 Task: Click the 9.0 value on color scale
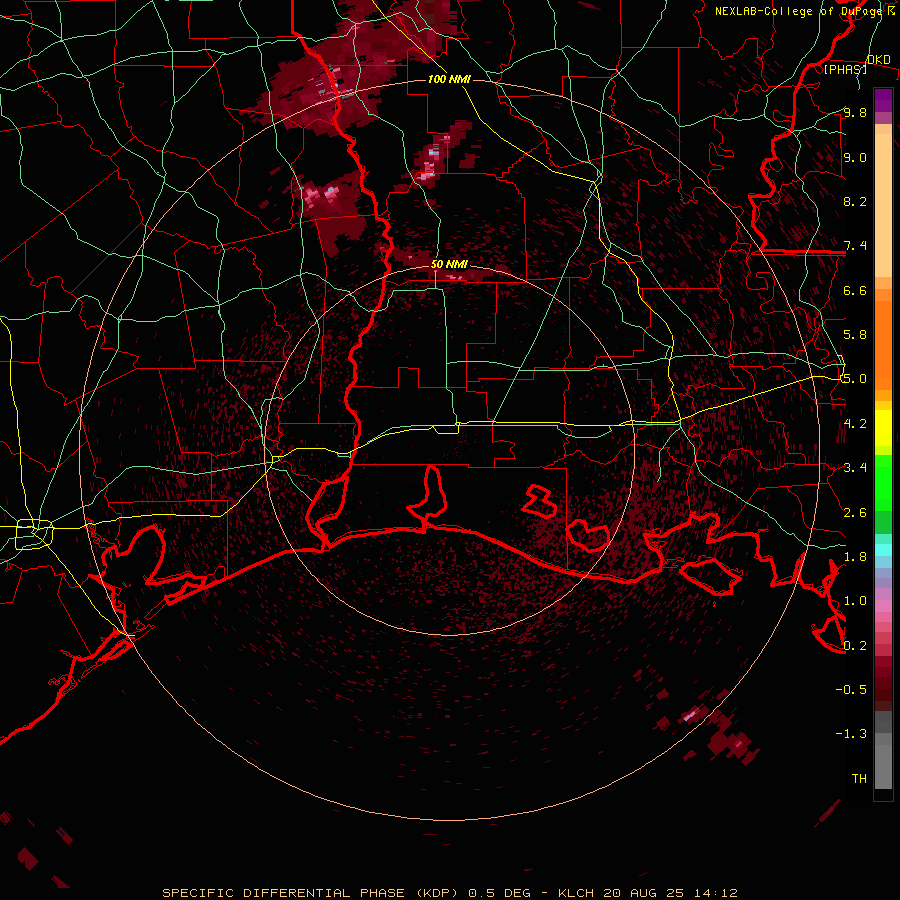coord(855,157)
